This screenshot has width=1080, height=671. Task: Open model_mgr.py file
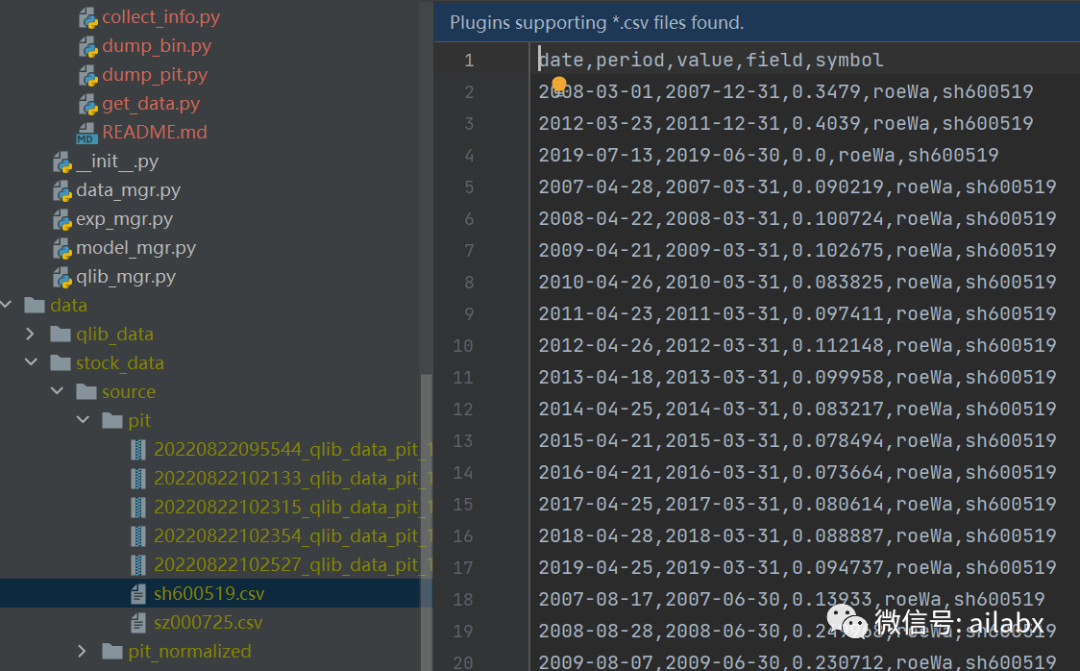136,248
